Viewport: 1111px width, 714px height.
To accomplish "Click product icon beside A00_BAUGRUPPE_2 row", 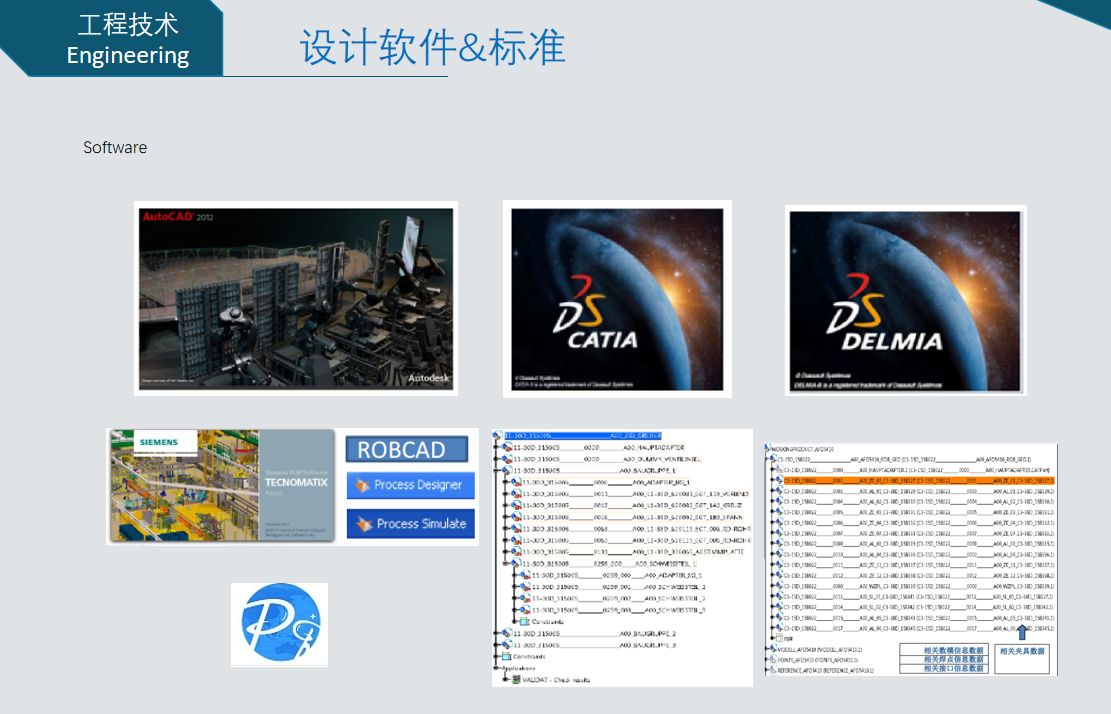I will [x=507, y=633].
